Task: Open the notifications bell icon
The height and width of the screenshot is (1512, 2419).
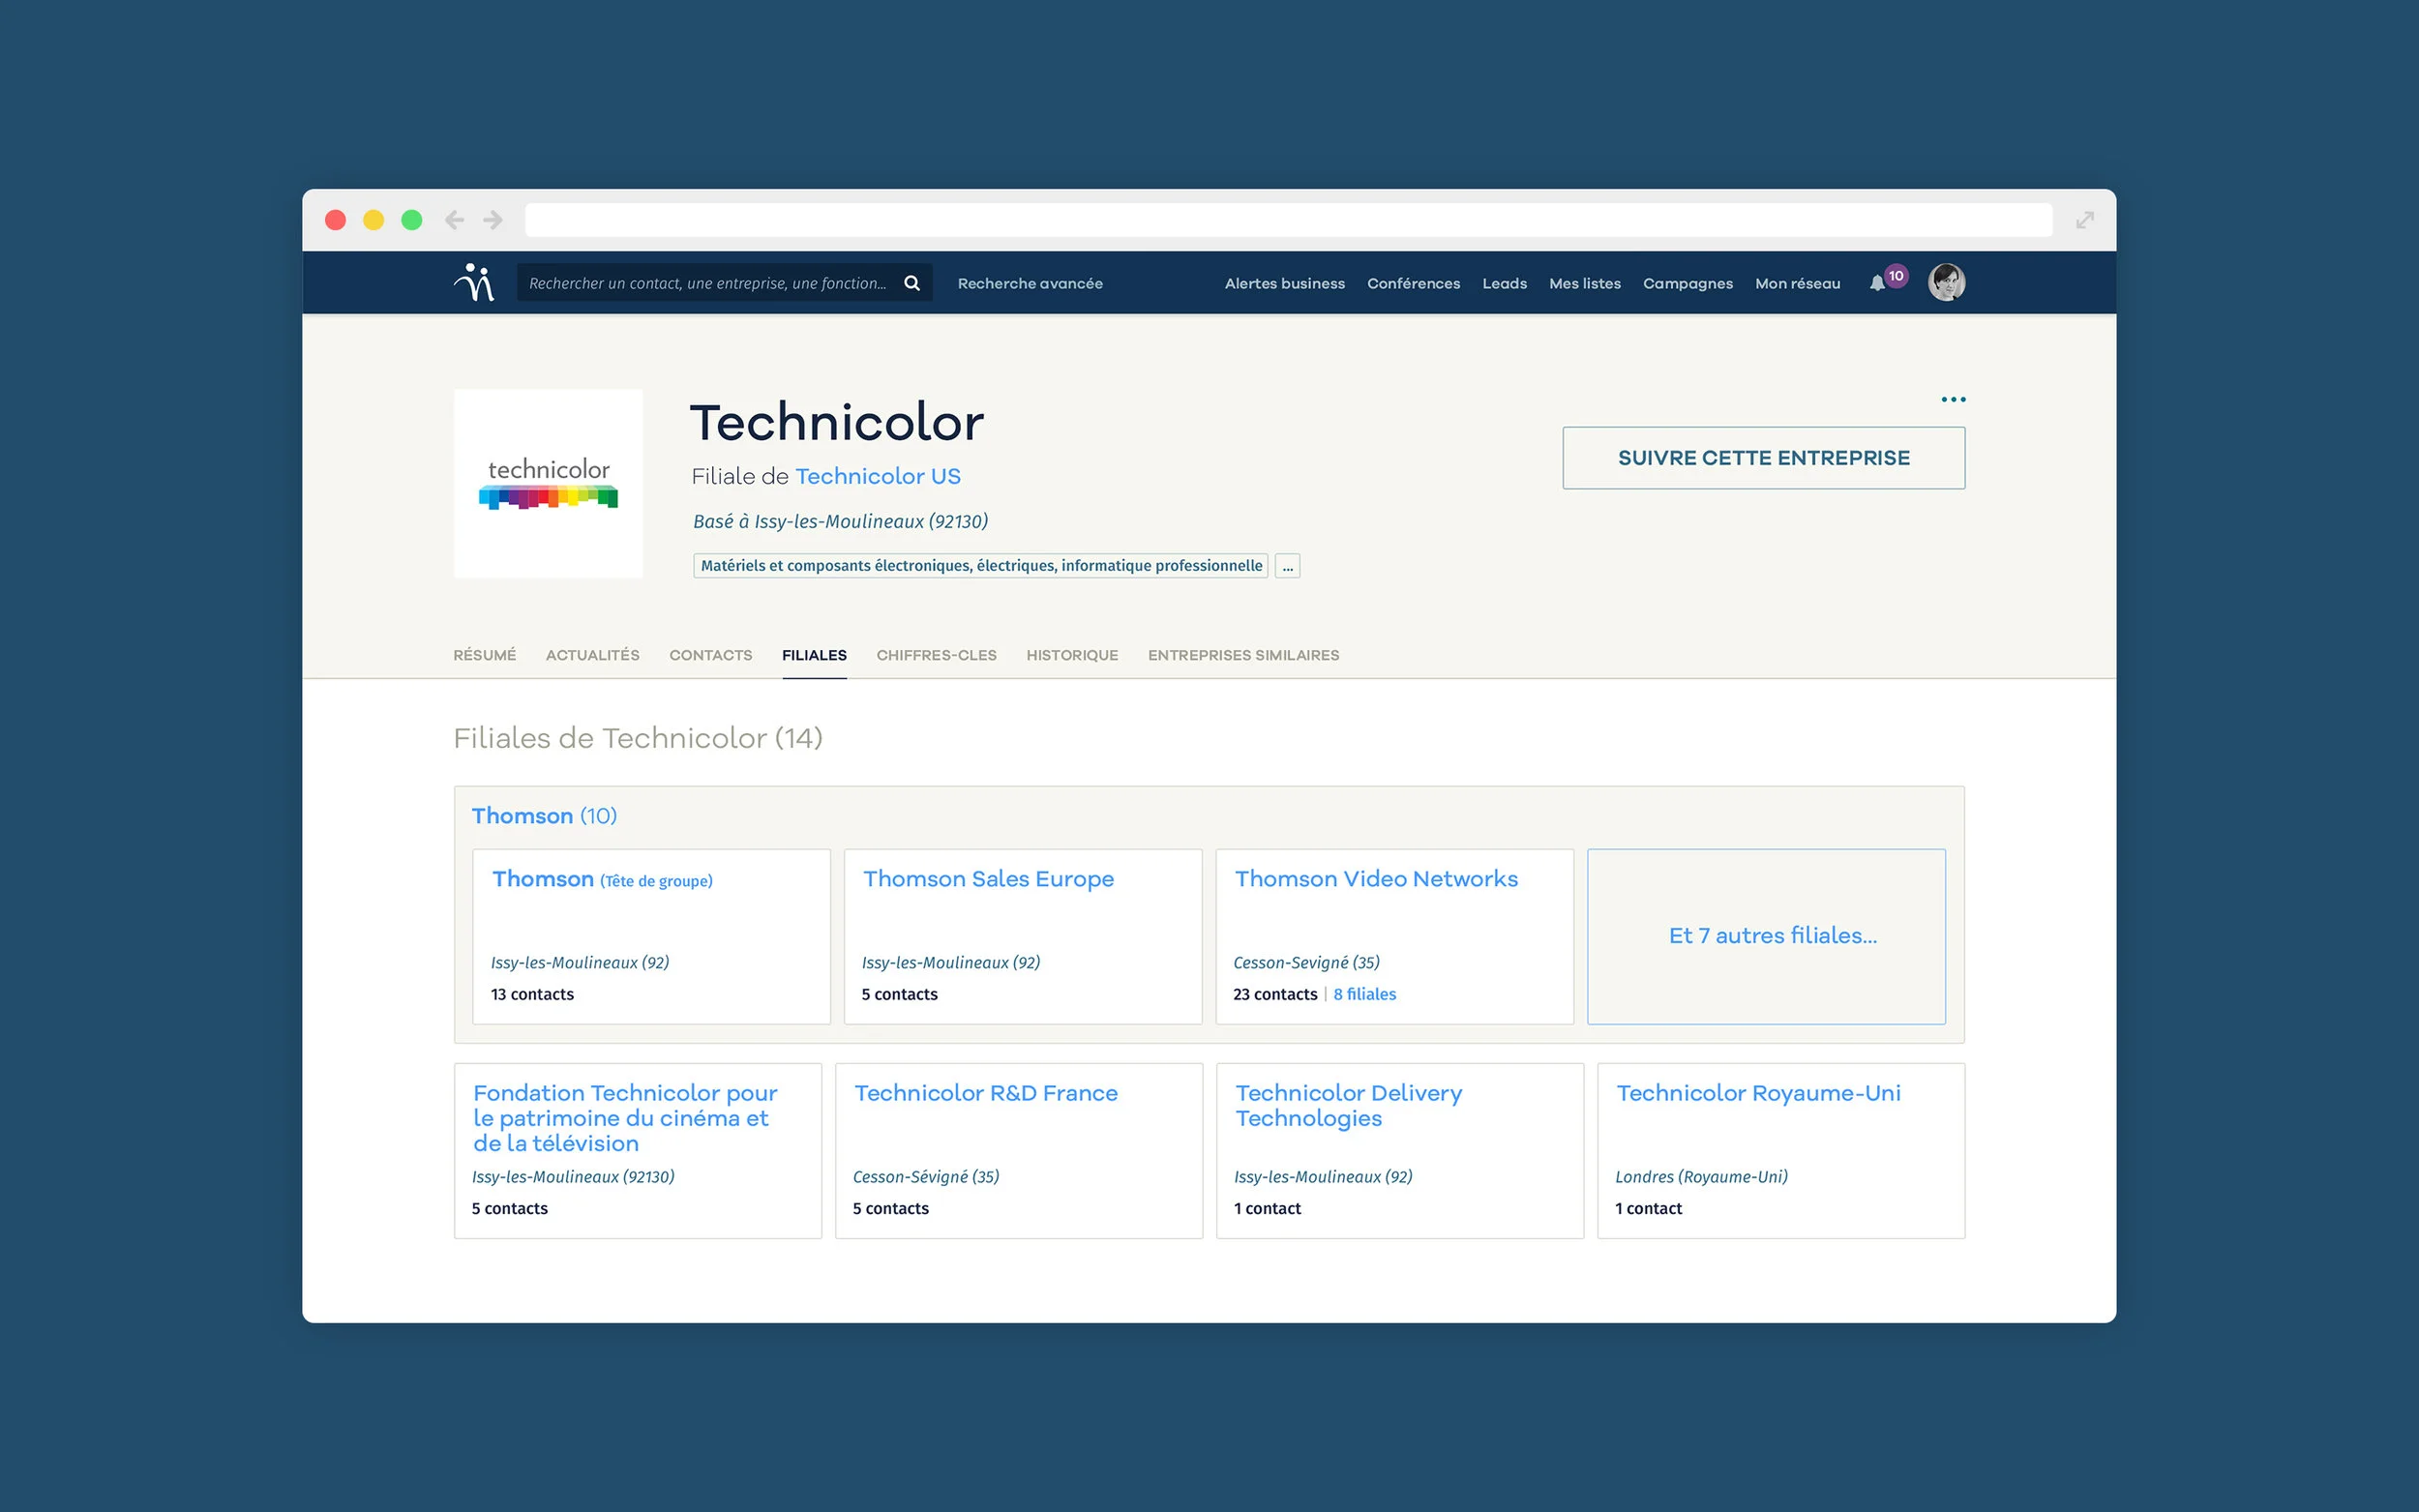Action: pyautogui.click(x=1877, y=284)
